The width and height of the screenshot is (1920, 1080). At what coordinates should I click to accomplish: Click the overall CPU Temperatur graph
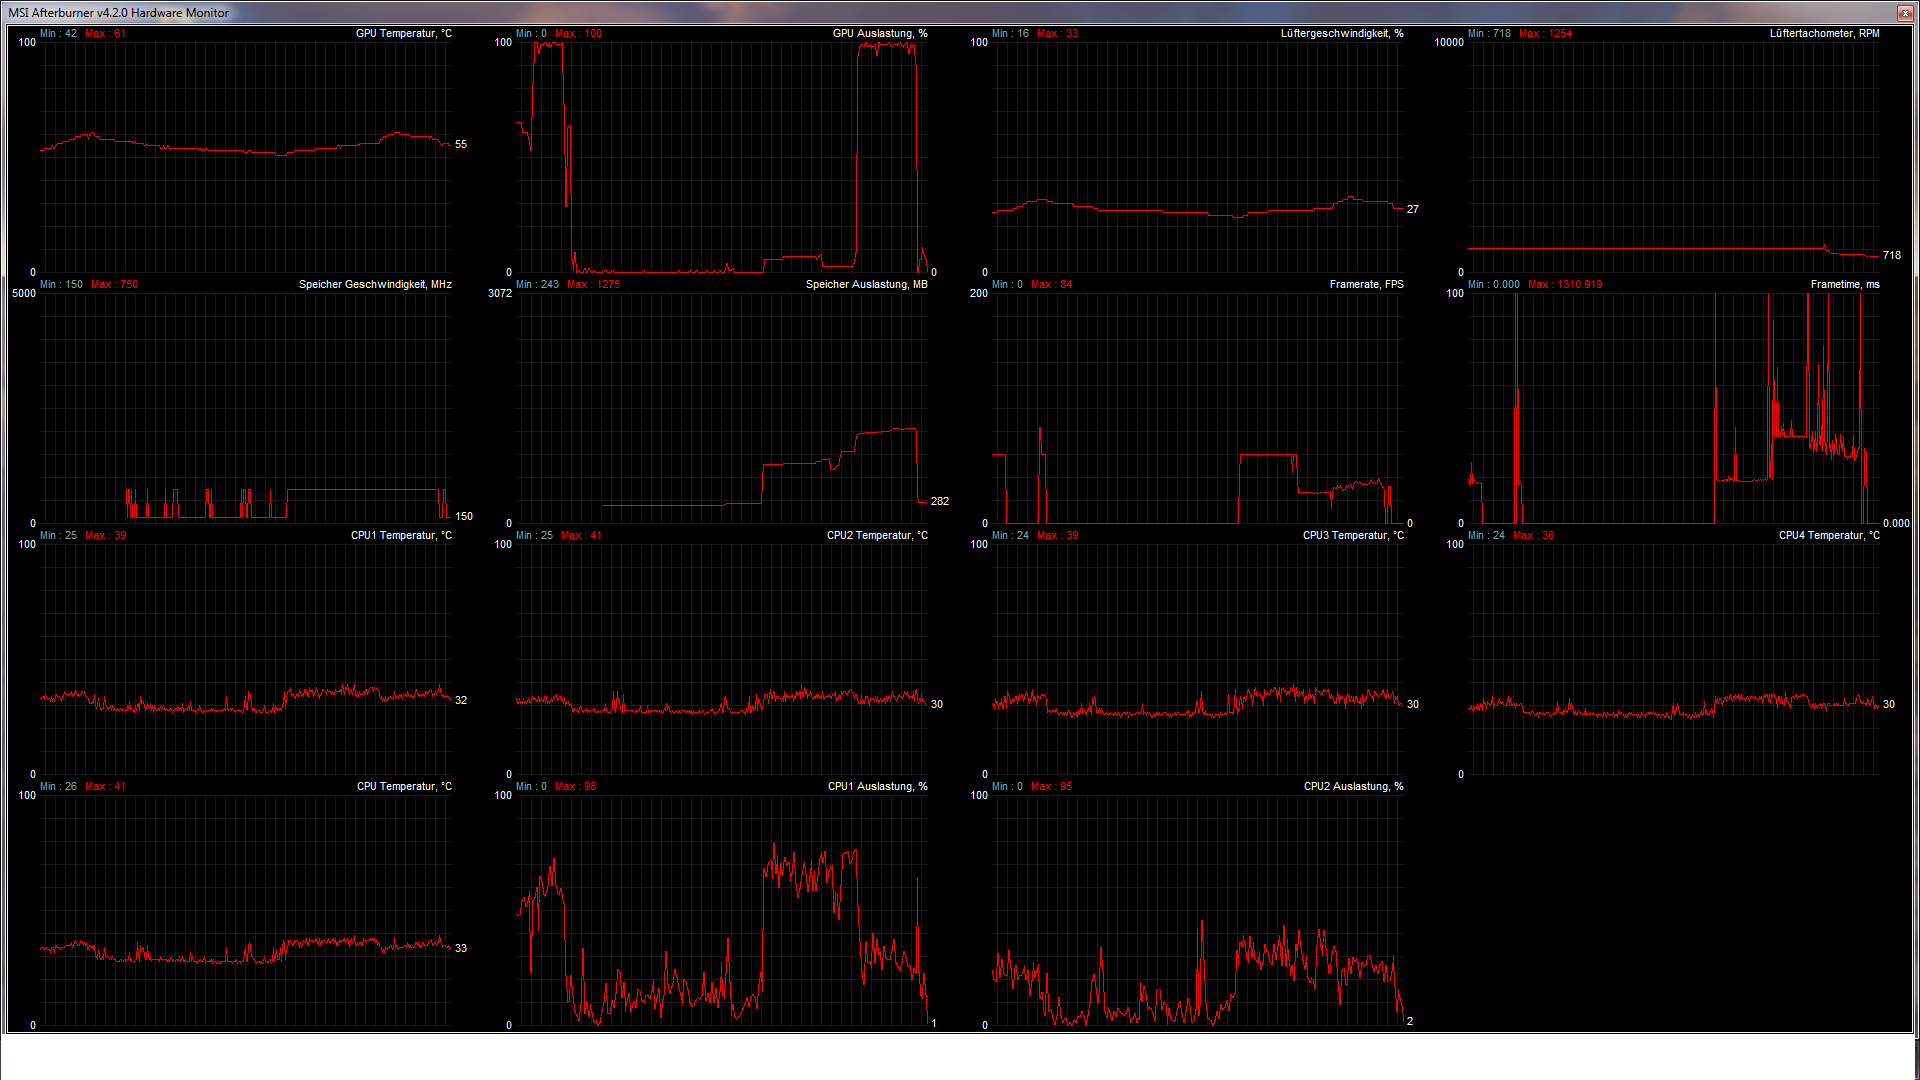point(245,910)
